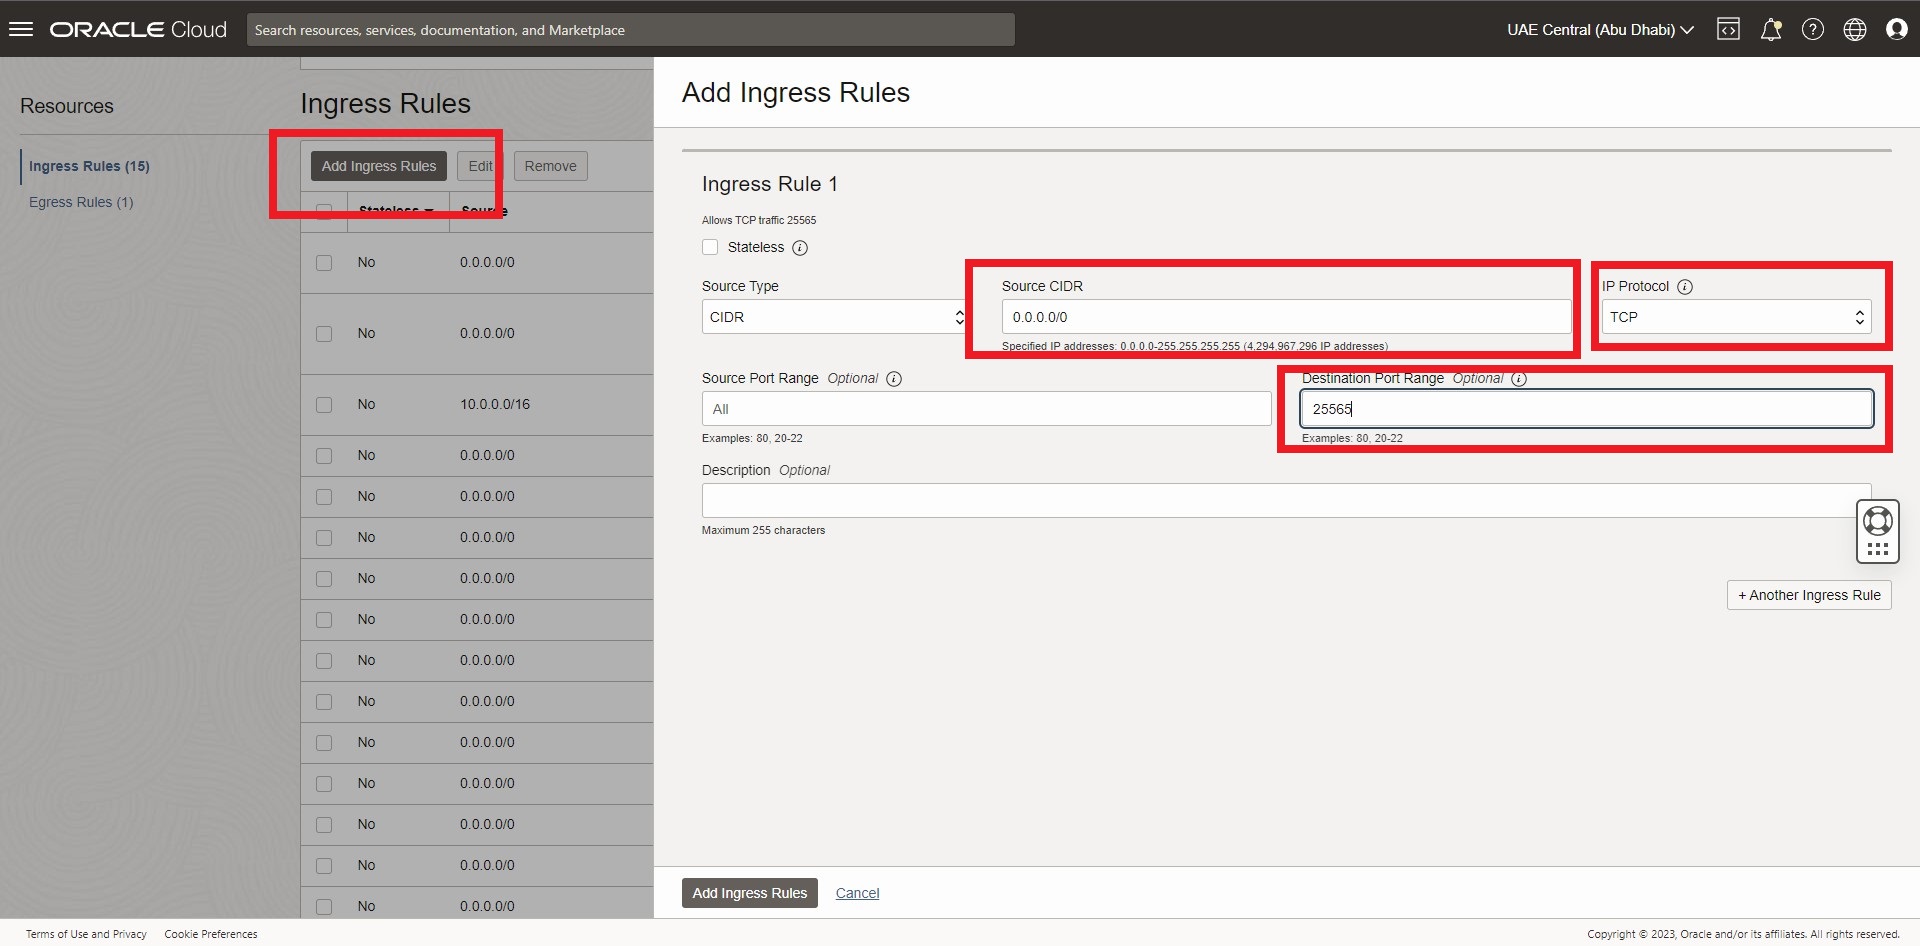Enable the Stateless checkbox
The image size is (1920, 946).
[x=710, y=247]
